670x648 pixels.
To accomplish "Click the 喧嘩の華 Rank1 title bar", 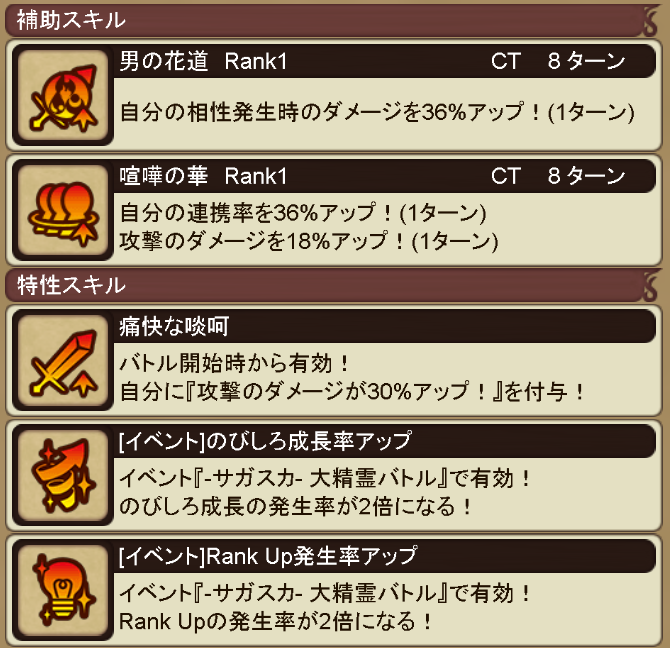I will coord(385,176).
